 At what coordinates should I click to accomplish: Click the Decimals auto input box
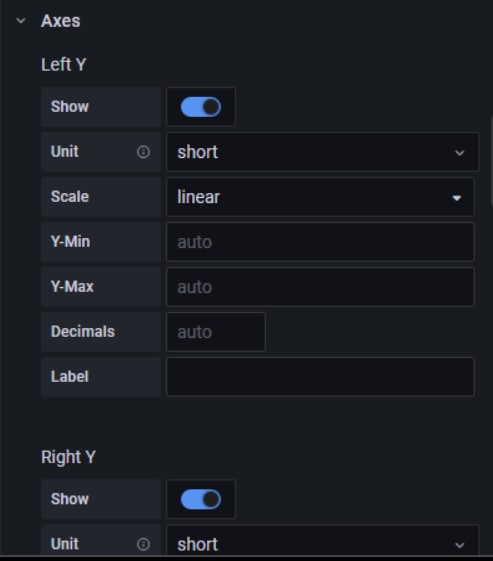pyautogui.click(x=216, y=332)
